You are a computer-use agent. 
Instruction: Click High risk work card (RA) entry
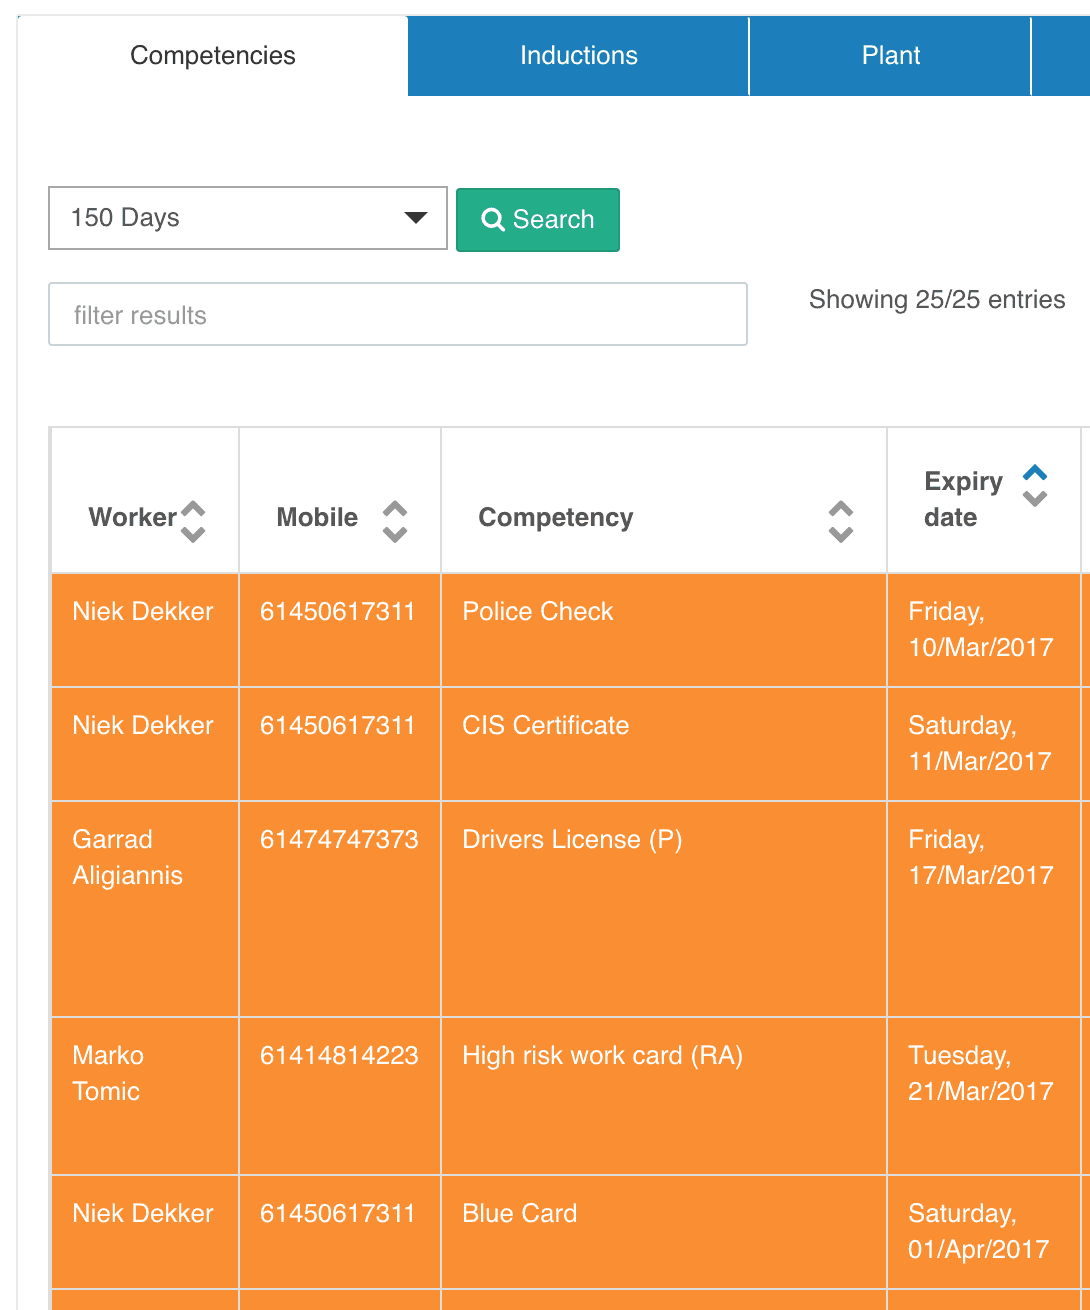pos(664,1096)
